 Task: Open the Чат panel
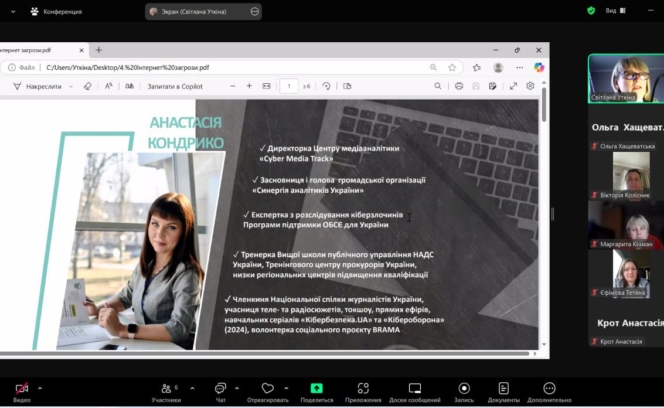pos(221,389)
